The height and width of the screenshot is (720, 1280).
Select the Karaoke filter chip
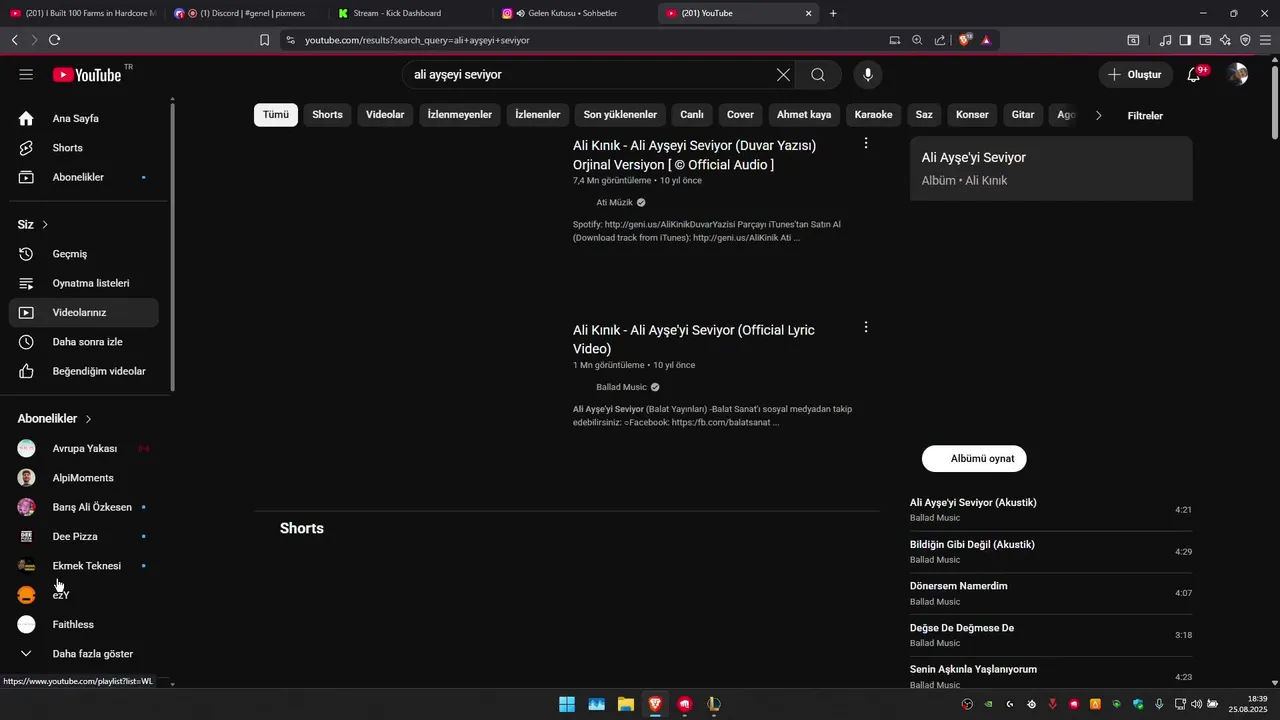coord(873,115)
